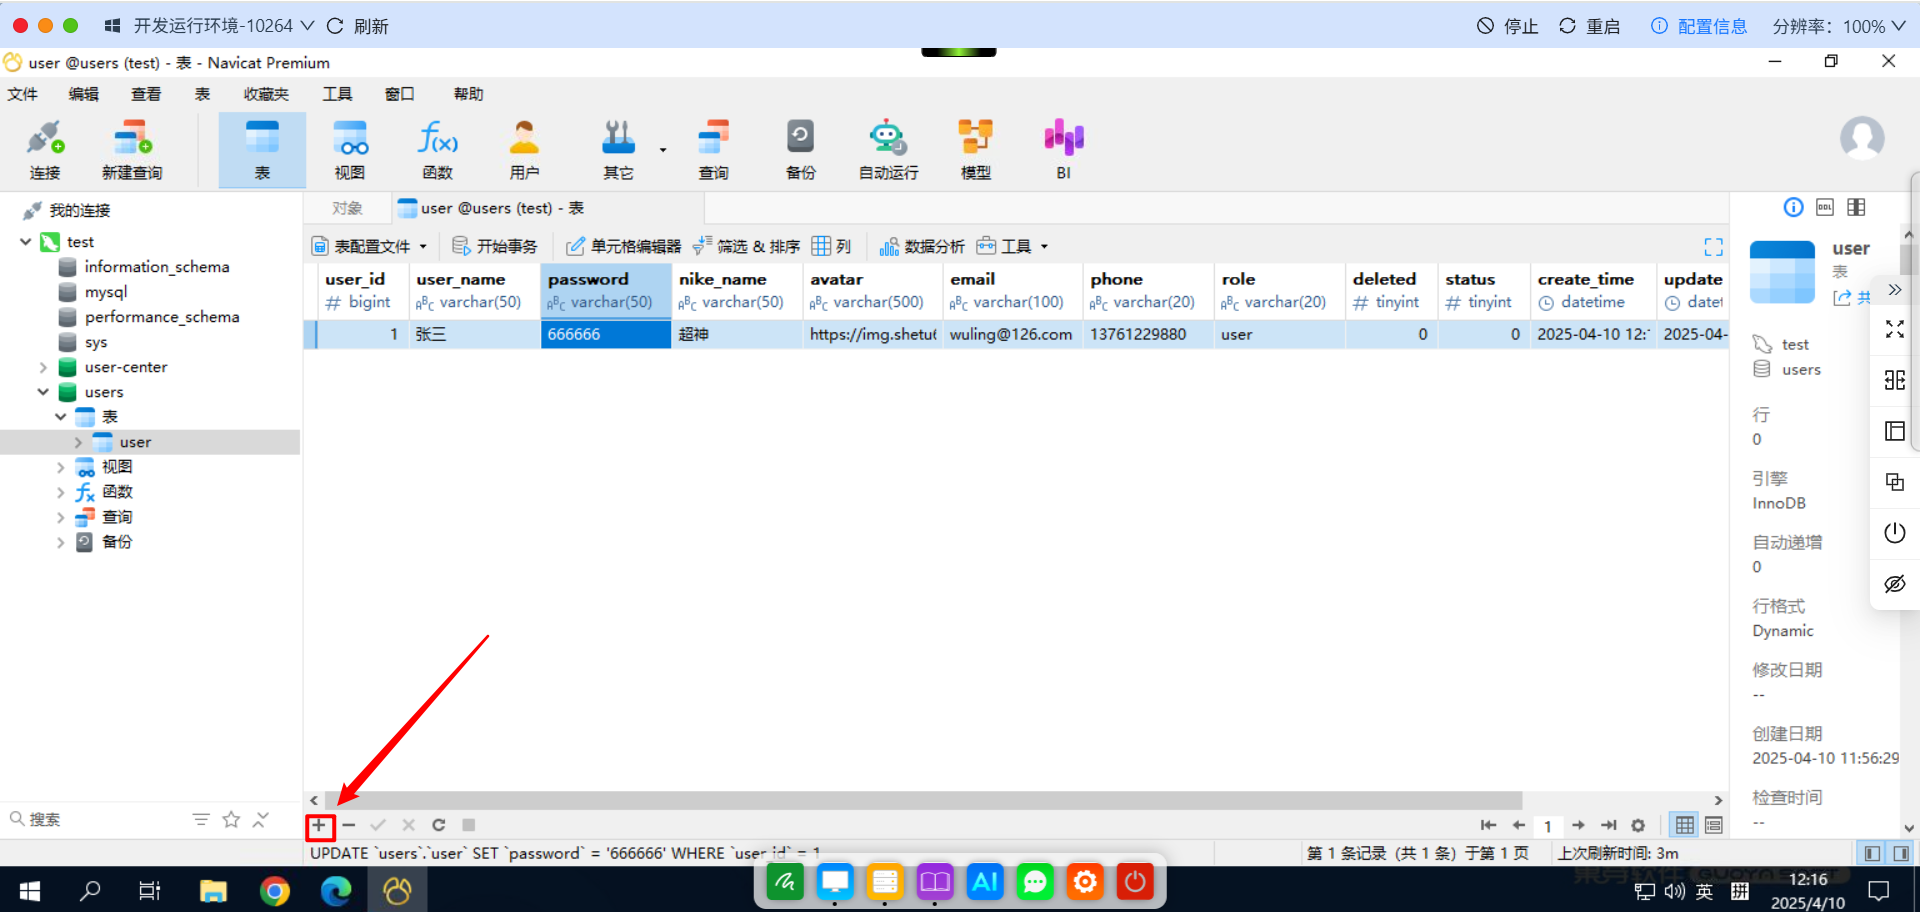Toggle the favorites star filter in sidebar
Viewport: 1920px width, 912px height.
(231, 820)
